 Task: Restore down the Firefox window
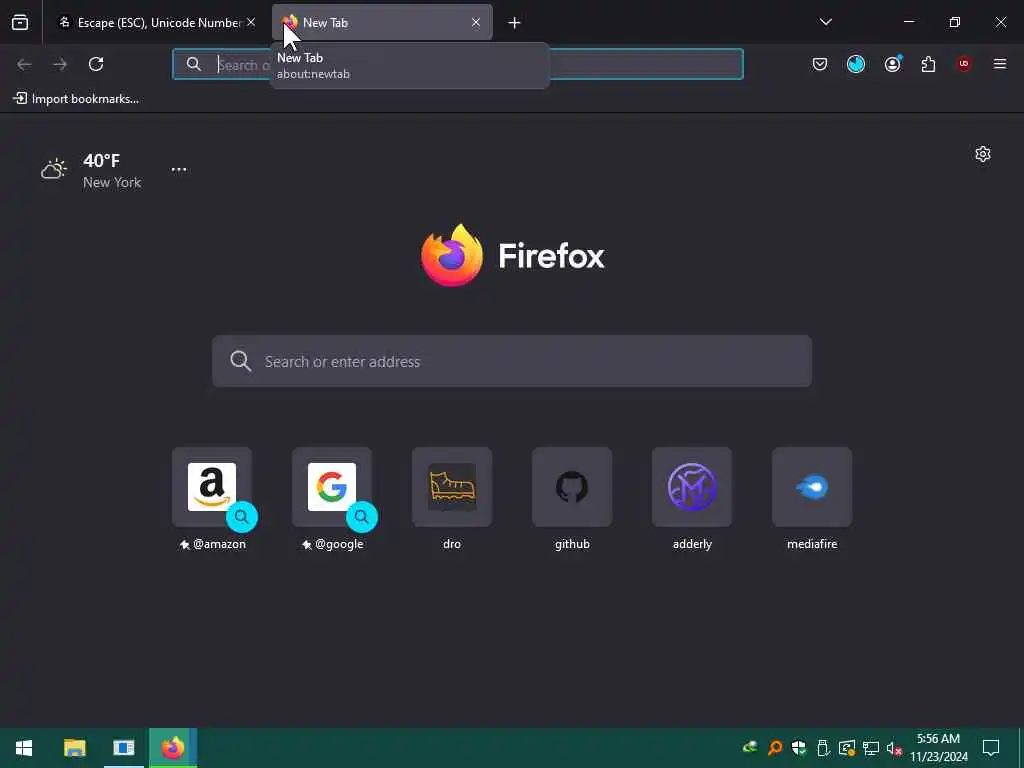pyautogui.click(x=955, y=22)
